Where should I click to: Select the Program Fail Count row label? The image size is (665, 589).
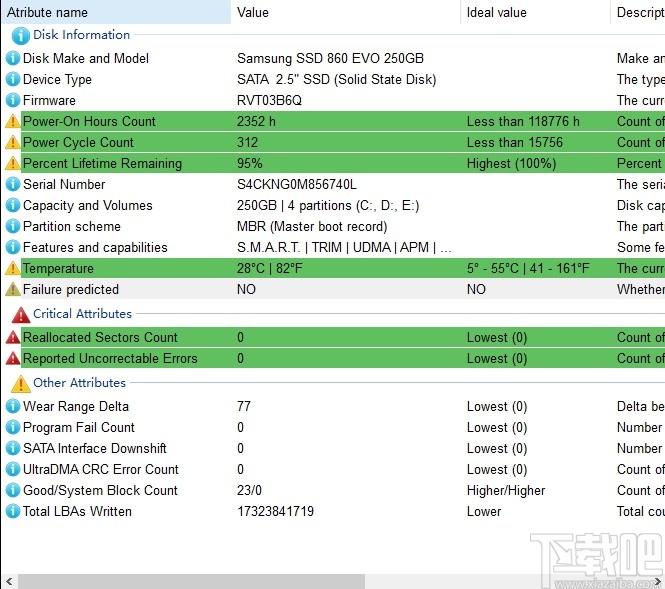coord(79,427)
